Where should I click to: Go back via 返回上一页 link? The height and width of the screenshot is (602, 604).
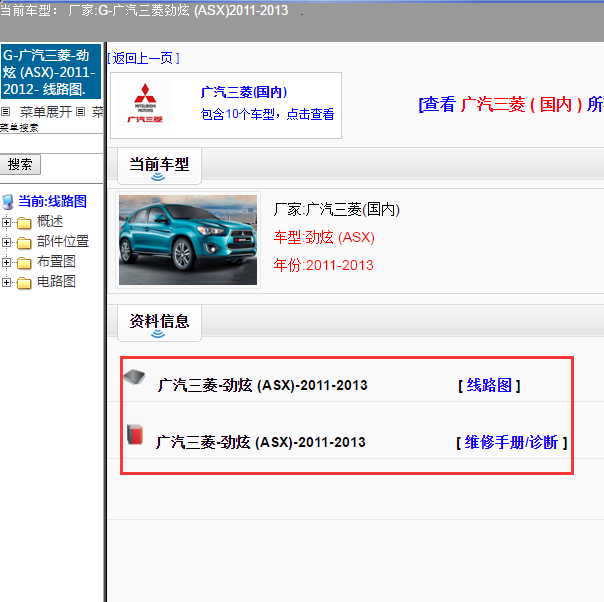[143, 59]
